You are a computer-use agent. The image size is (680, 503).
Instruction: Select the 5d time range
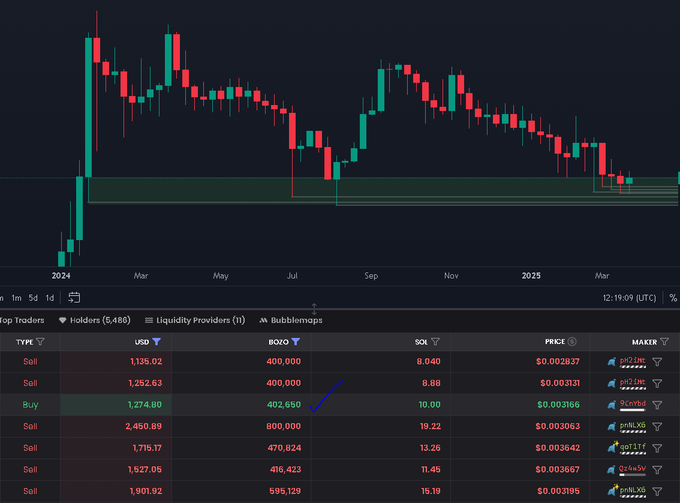coord(33,297)
